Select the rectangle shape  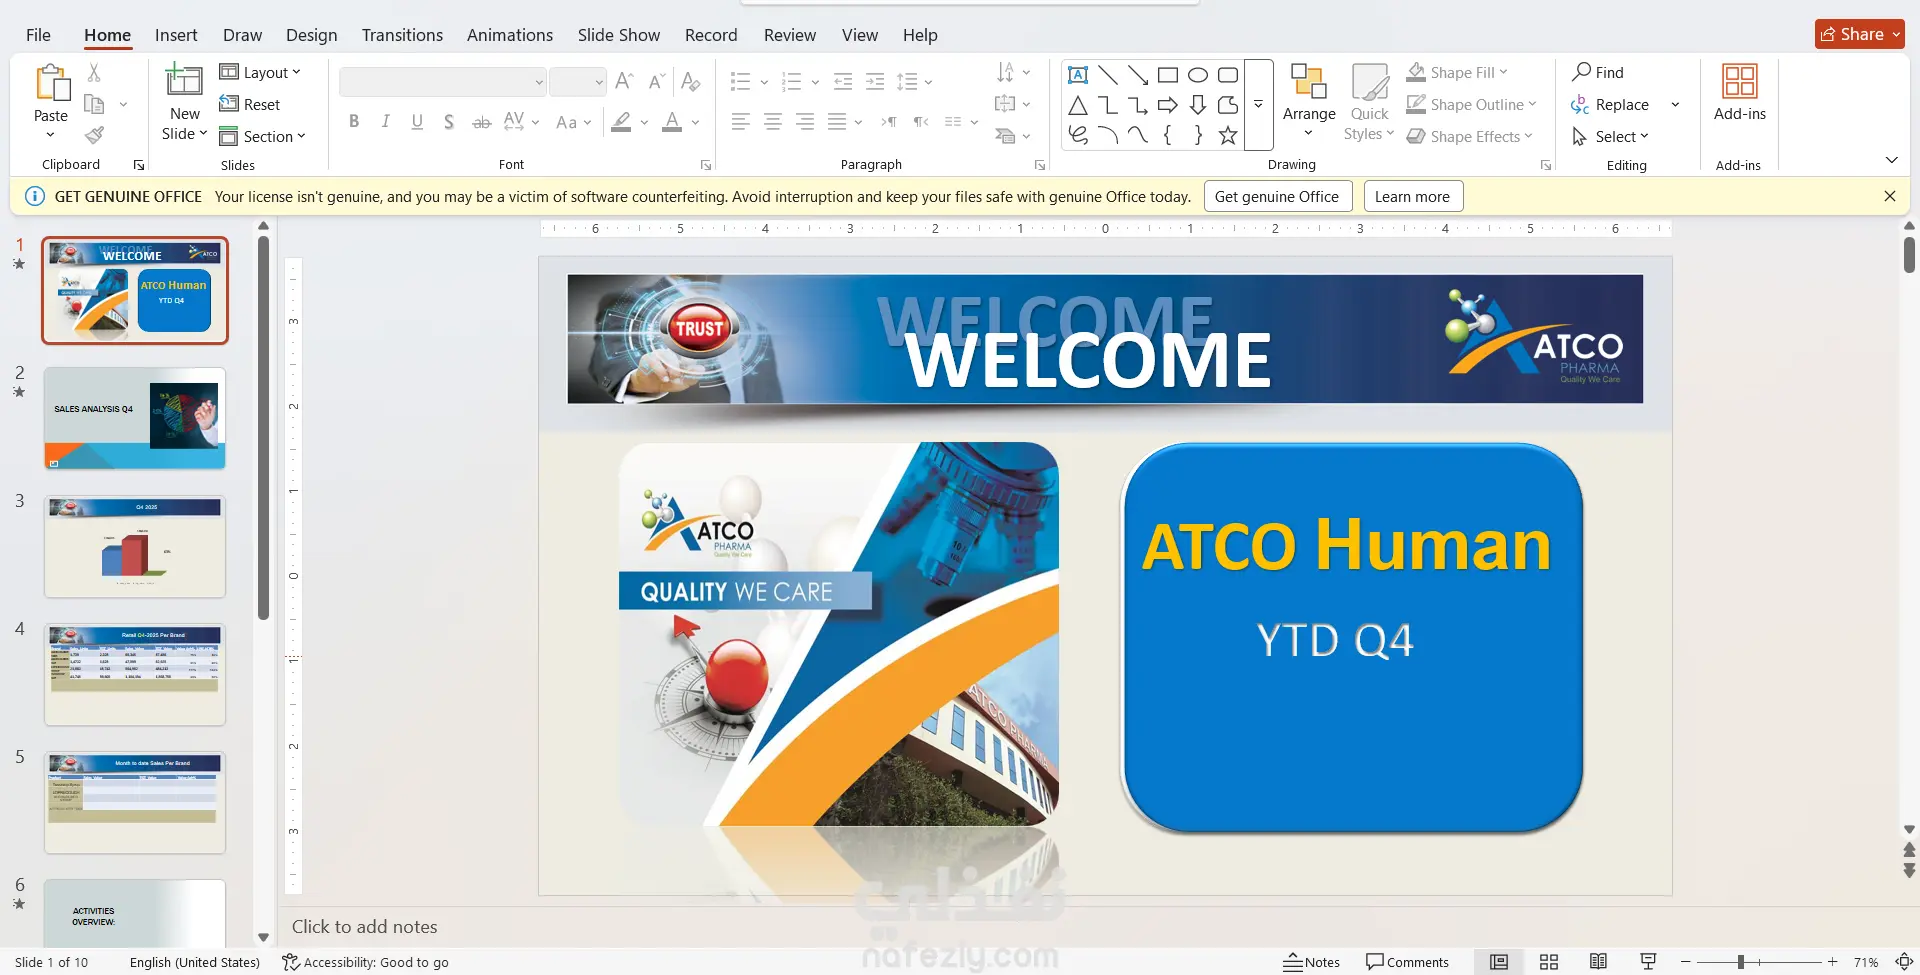click(x=1167, y=75)
